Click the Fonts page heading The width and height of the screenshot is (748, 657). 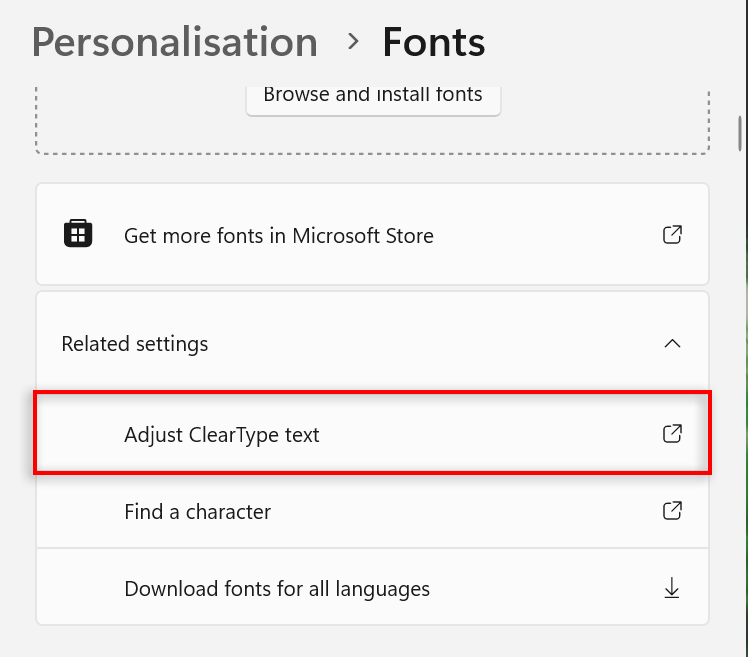pos(434,42)
